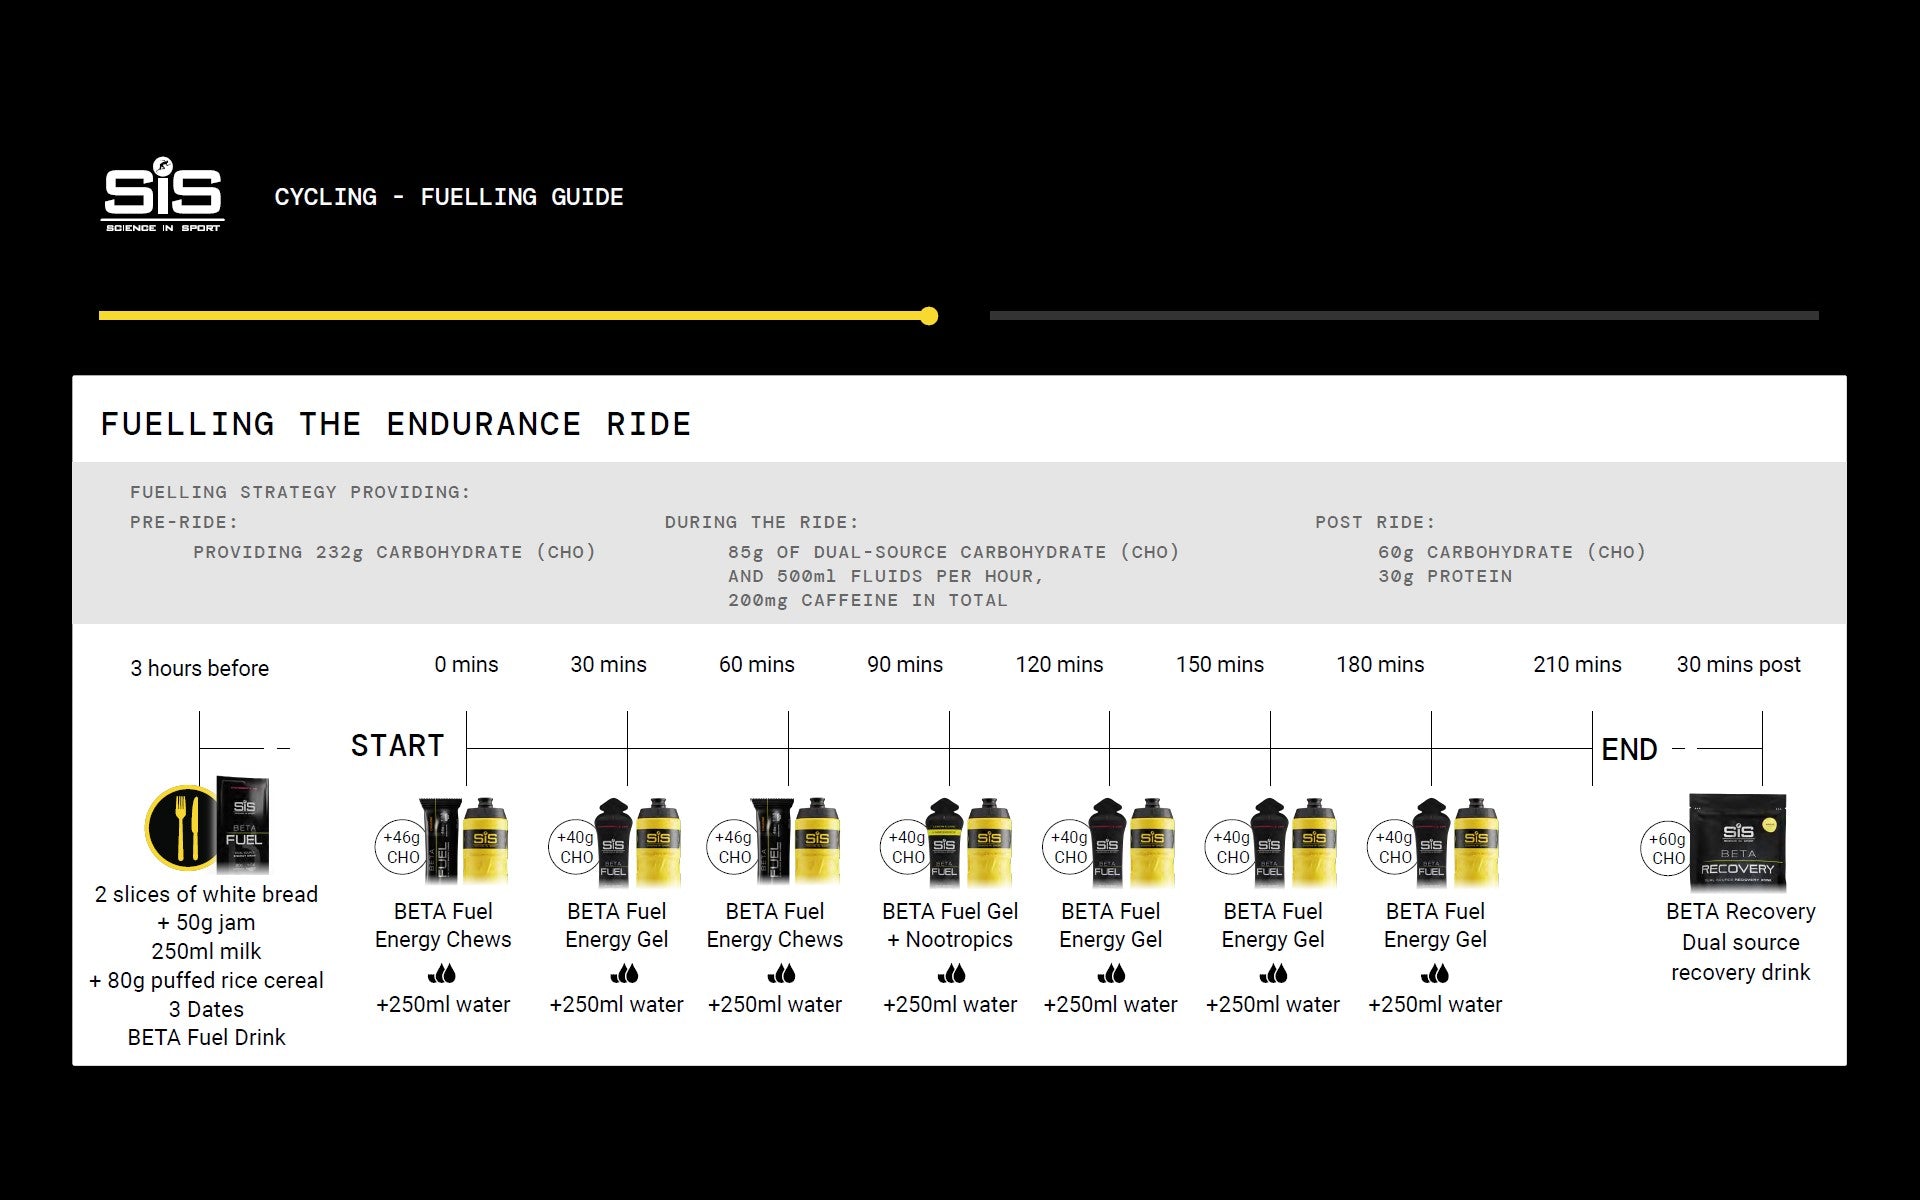This screenshot has height=1200, width=1920.
Task: Click BETA Recovery Dual source recovery drink text
Action: tap(1740, 941)
